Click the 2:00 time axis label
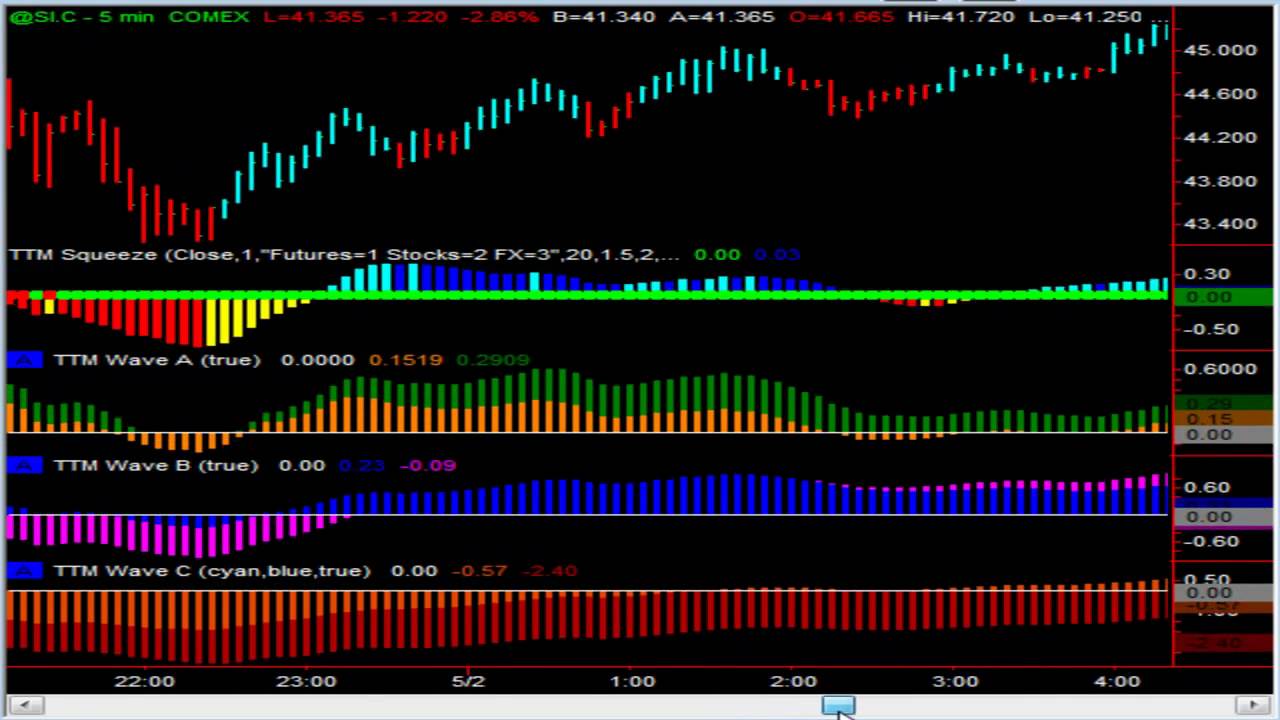1280x720 pixels. (794, 681)
